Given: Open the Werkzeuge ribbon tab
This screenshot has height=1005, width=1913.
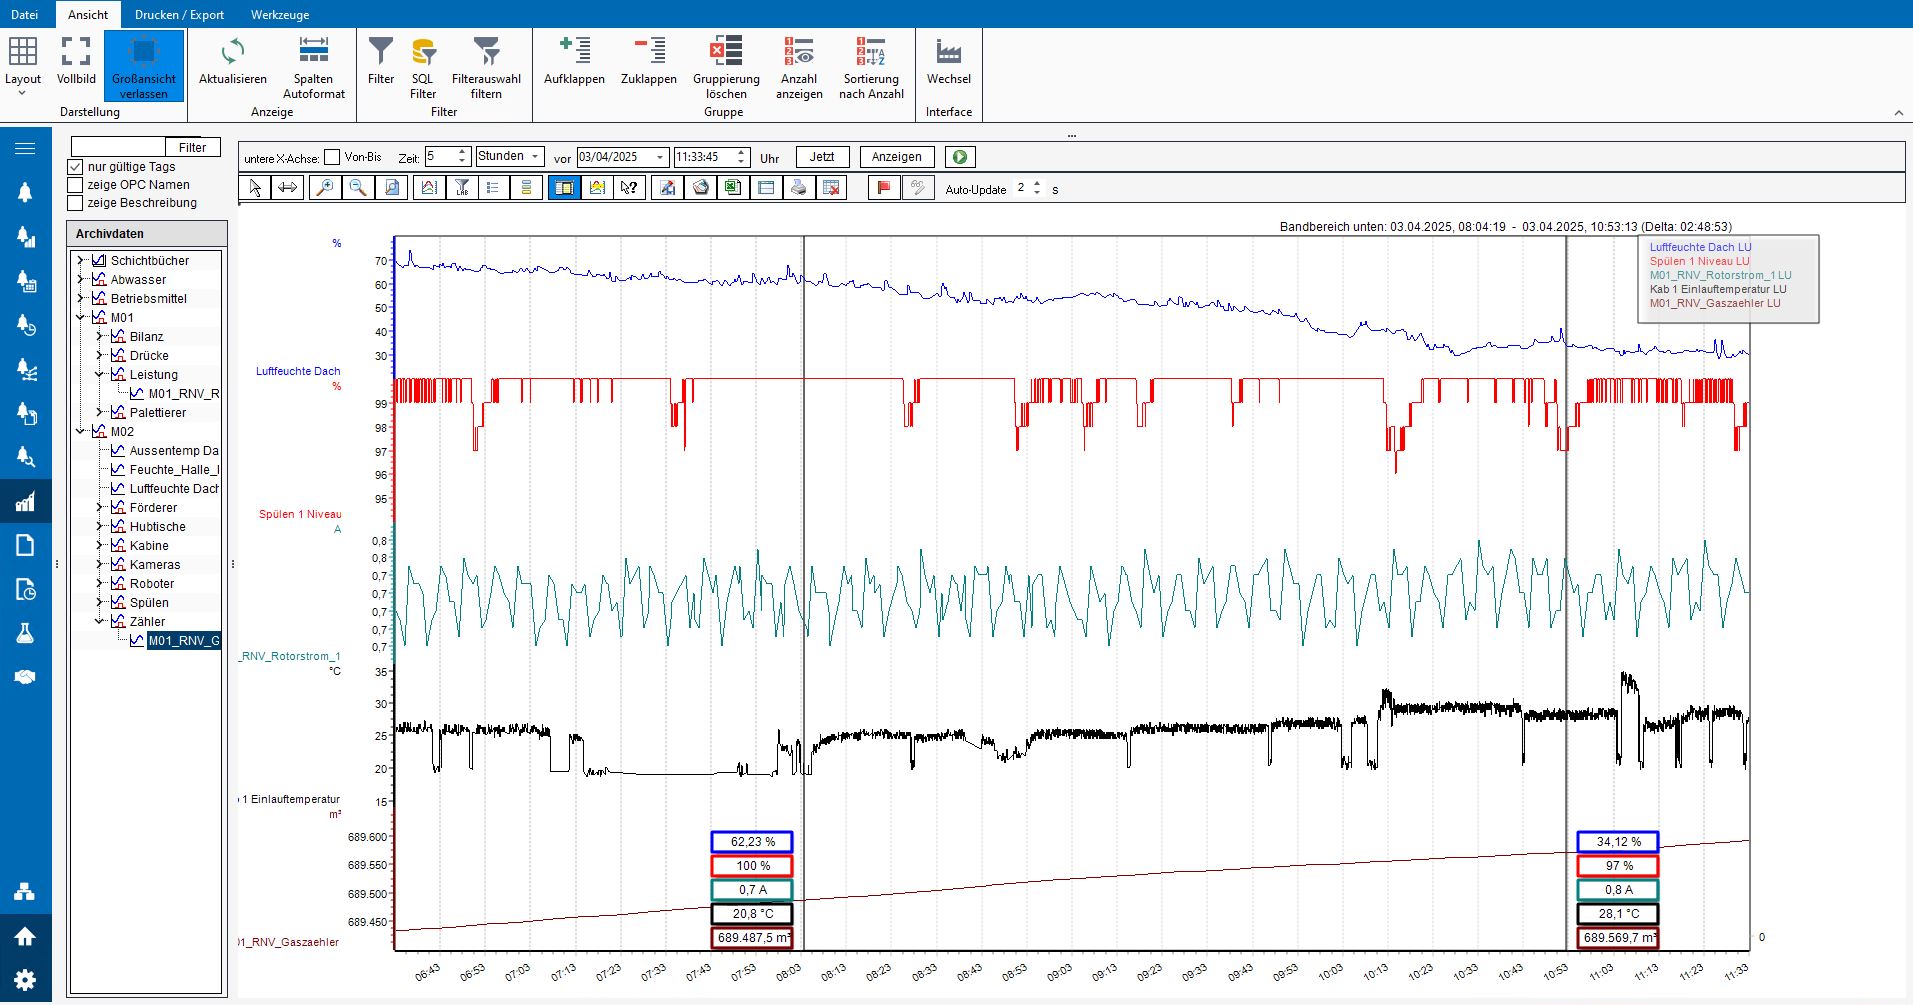Looking at the screenshot, I should tap(280, 14).
